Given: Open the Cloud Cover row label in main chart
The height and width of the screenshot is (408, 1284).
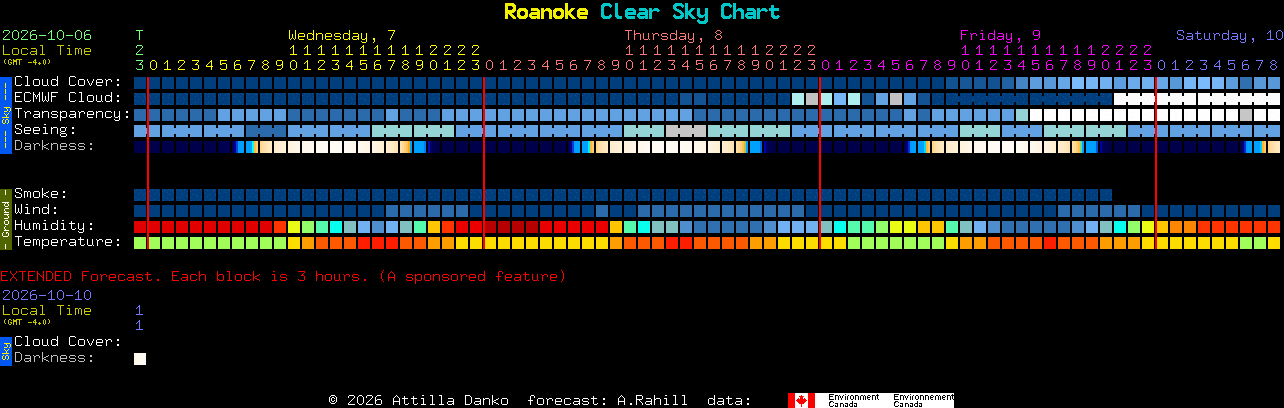Looking at the screenshot, I should pyautogui.click(x=67, y=82).
